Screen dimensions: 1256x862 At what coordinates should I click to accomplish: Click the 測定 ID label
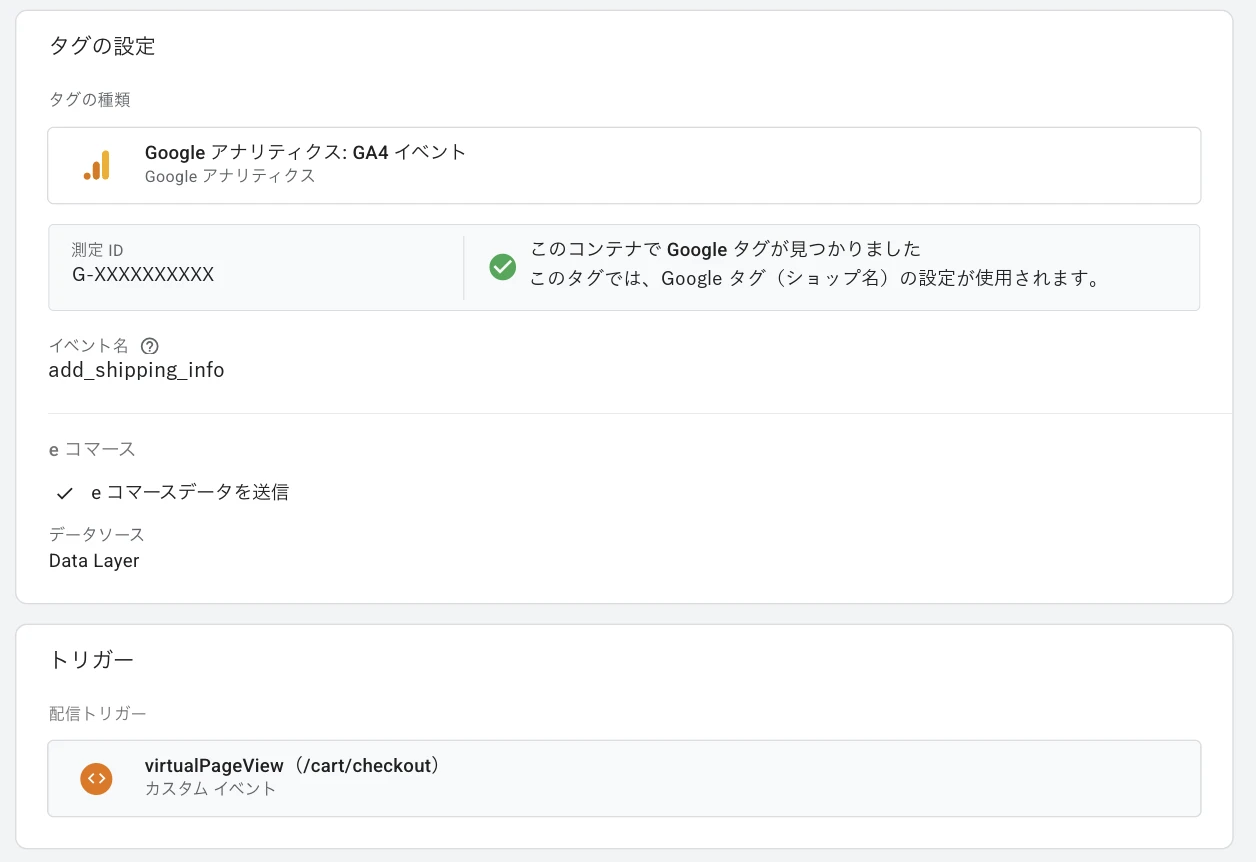click(97, 251)
